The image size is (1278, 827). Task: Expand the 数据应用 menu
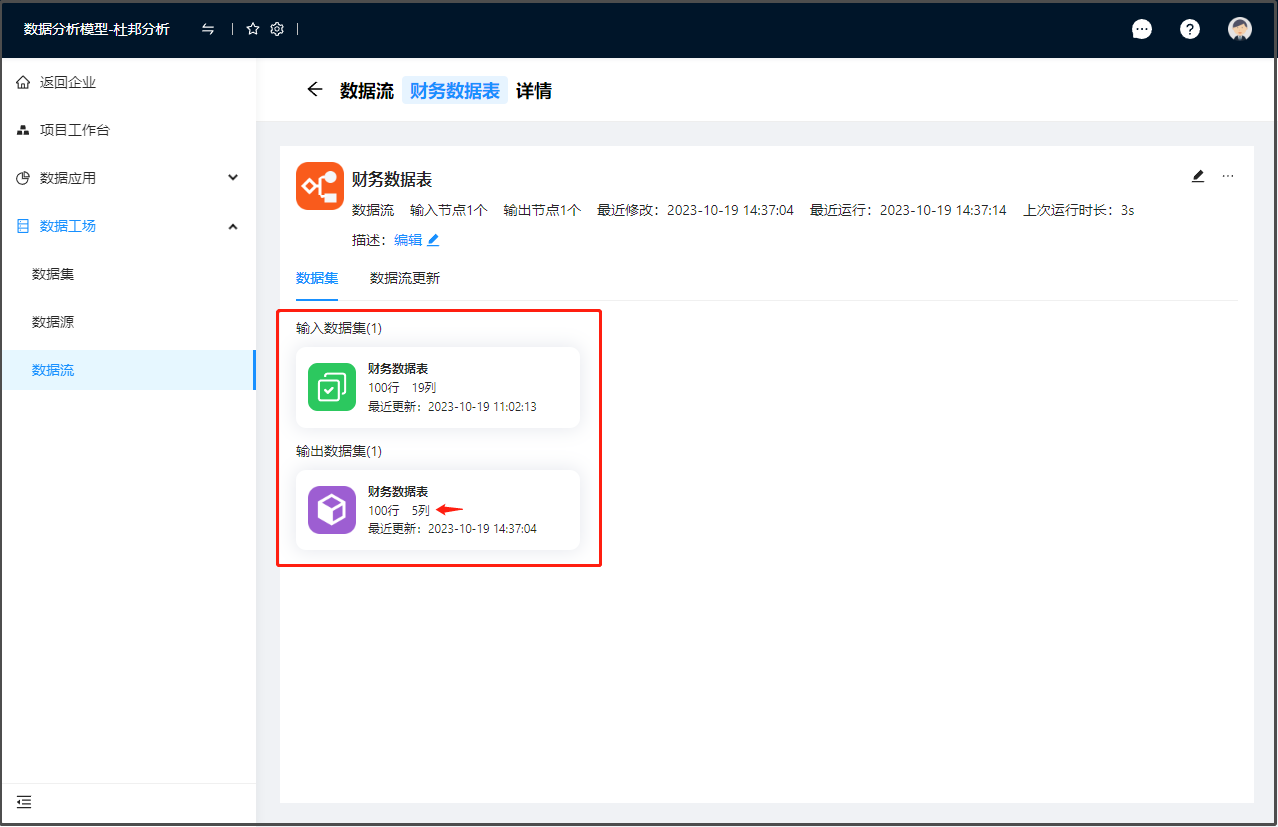pos(128,178)
